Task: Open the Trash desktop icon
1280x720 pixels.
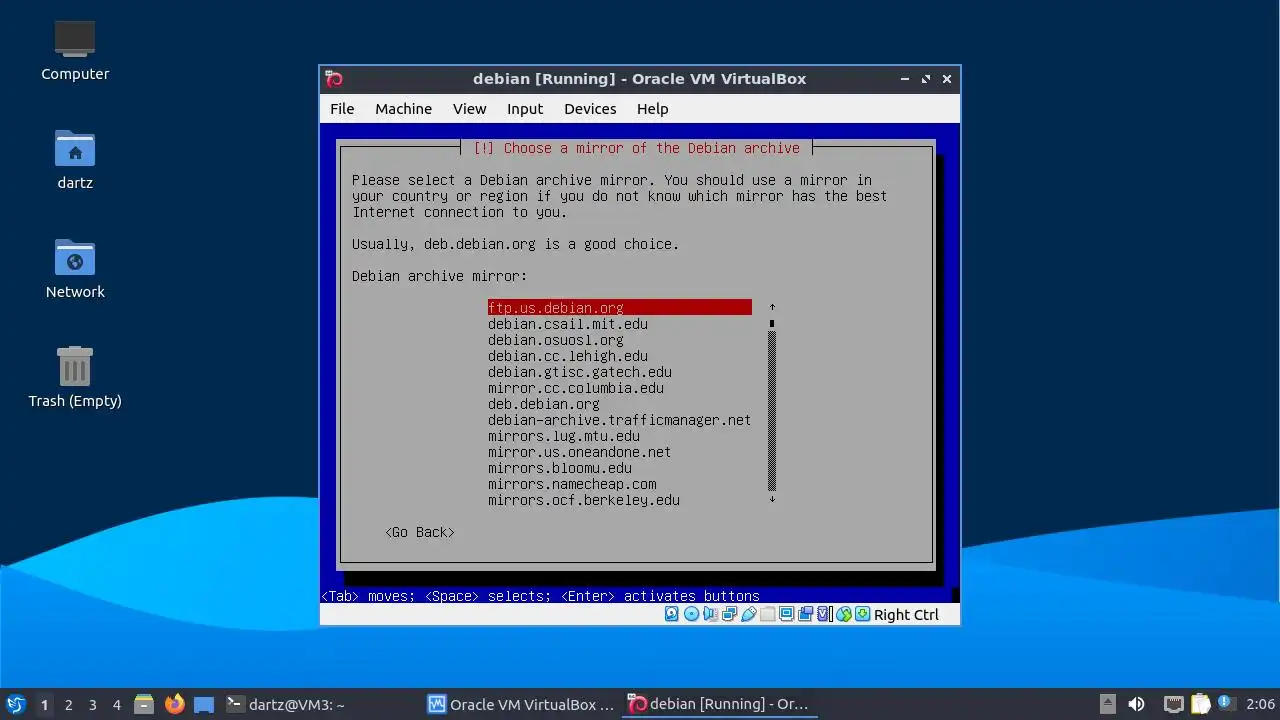Action: pos(75,376)
